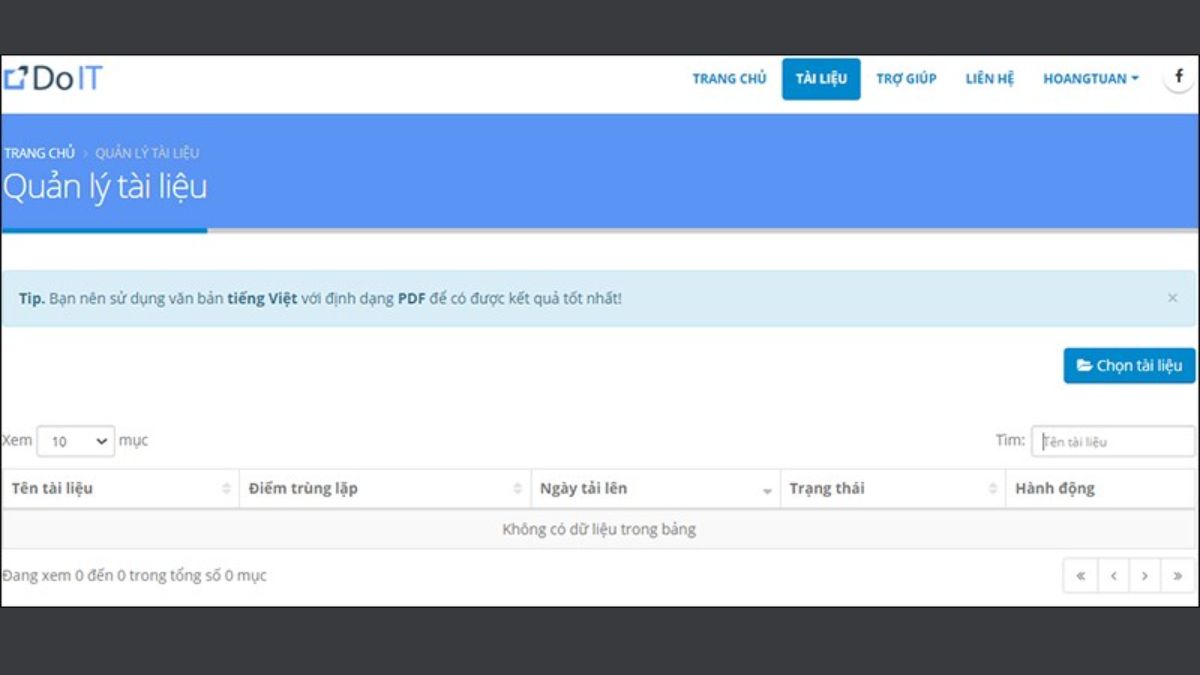Dismiss the PDF tip with the × icon

[1172, 297]
